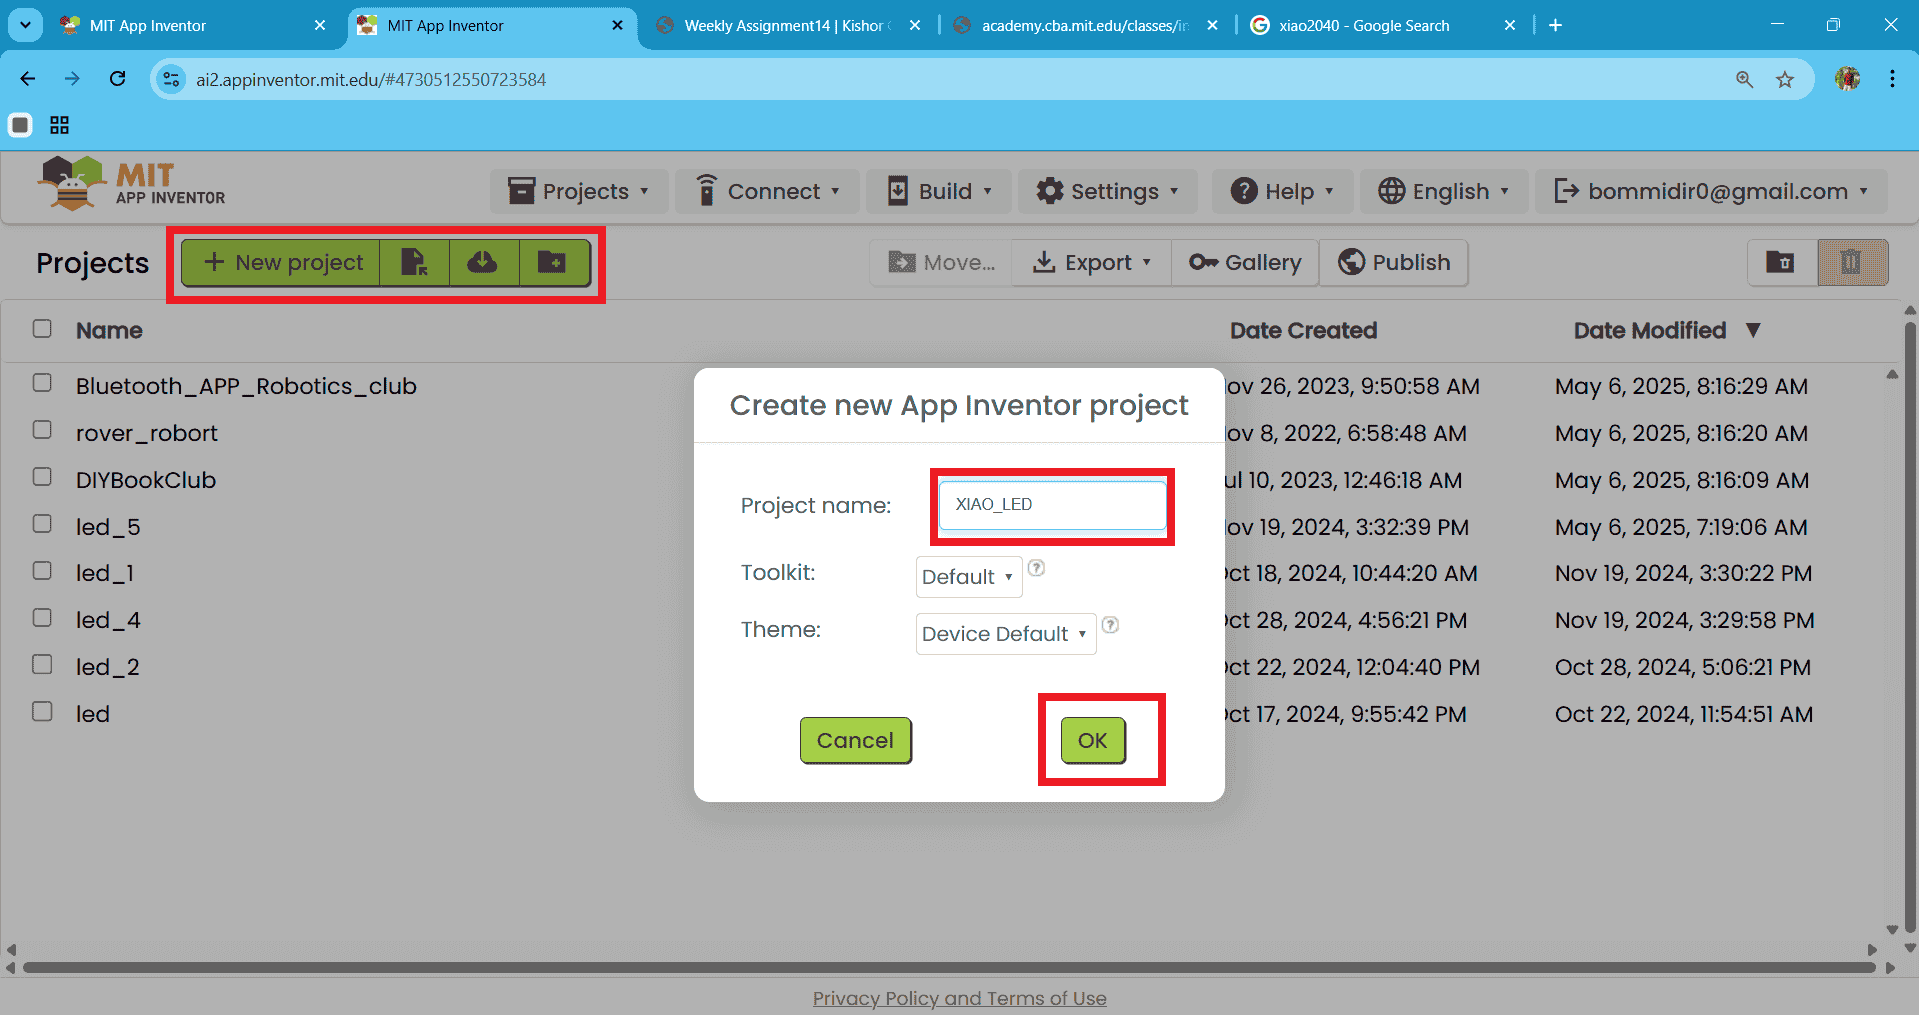Click the Publish button
1919x1015 pixels.
pyautogui.click(x=1394, y=263)
